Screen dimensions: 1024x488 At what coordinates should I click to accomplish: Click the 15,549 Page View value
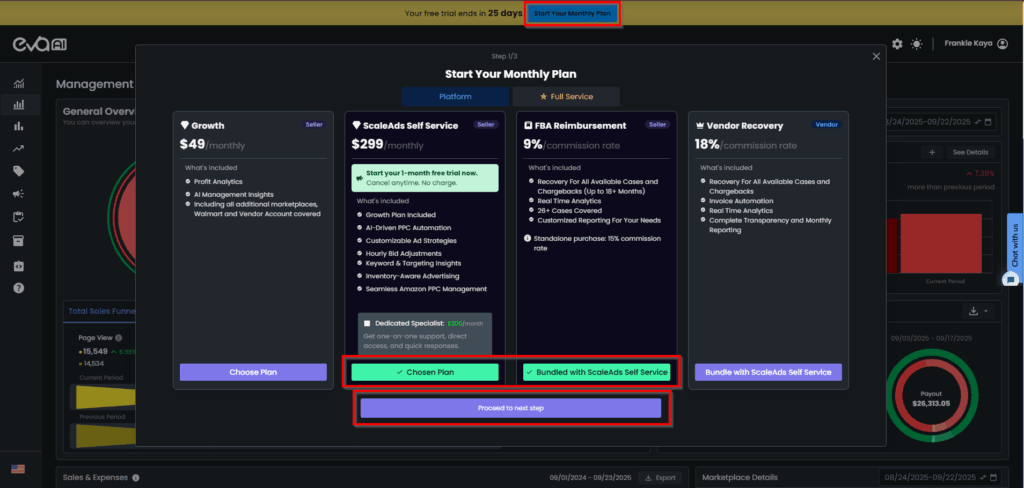coord(95,351)
